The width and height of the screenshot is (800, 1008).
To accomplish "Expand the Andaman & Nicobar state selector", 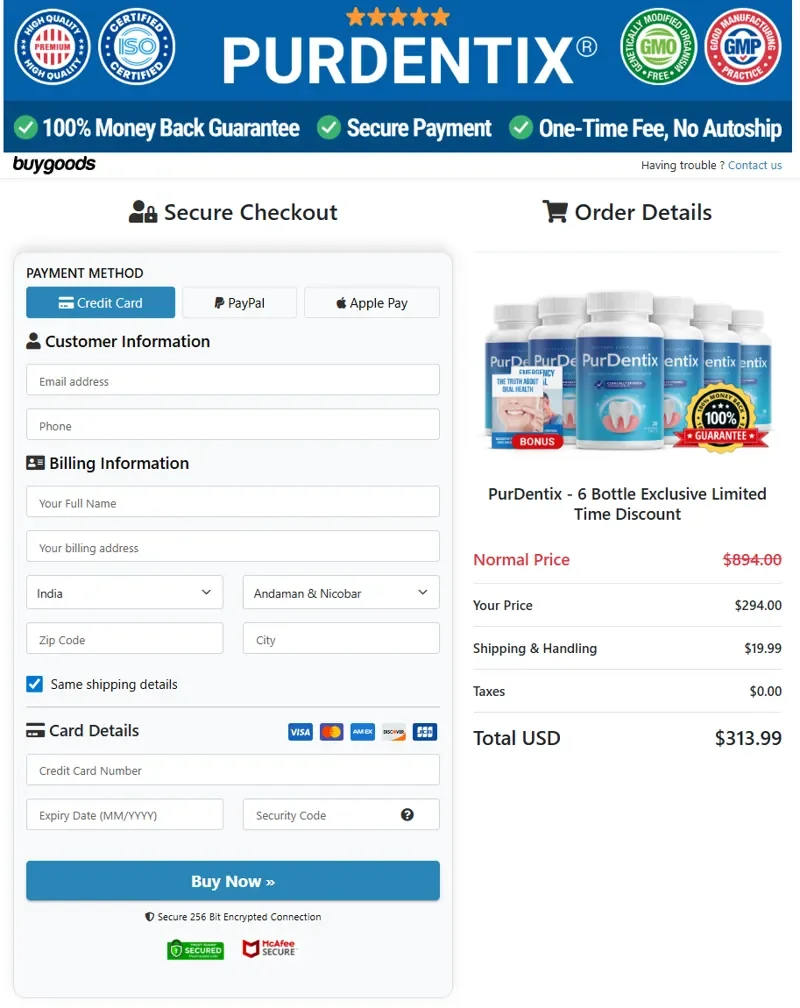I will pos(340,592).
